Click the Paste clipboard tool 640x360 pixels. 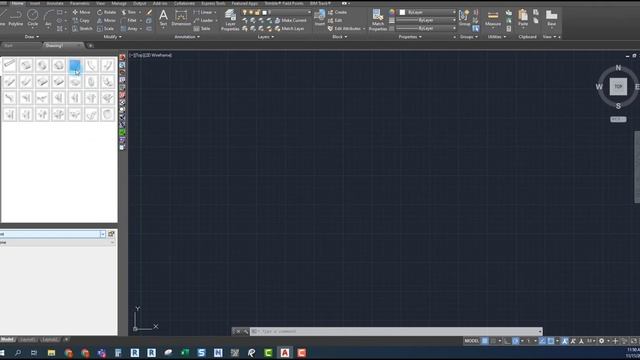[523, 18]
